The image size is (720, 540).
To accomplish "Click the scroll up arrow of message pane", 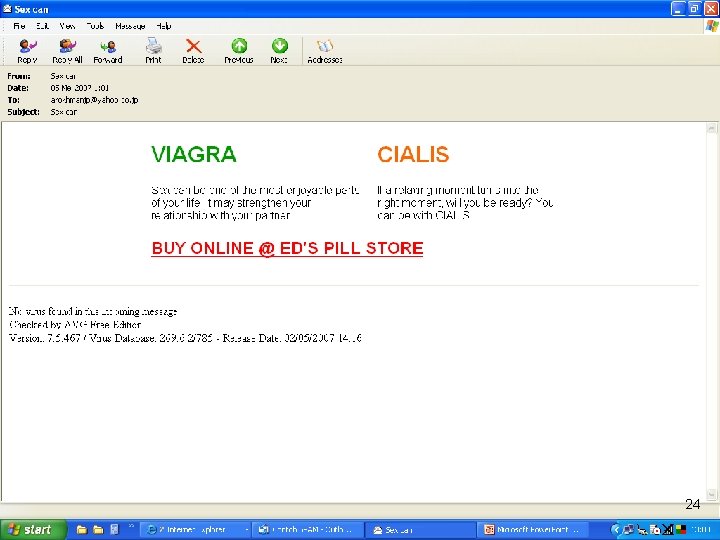I will point(711,128).
